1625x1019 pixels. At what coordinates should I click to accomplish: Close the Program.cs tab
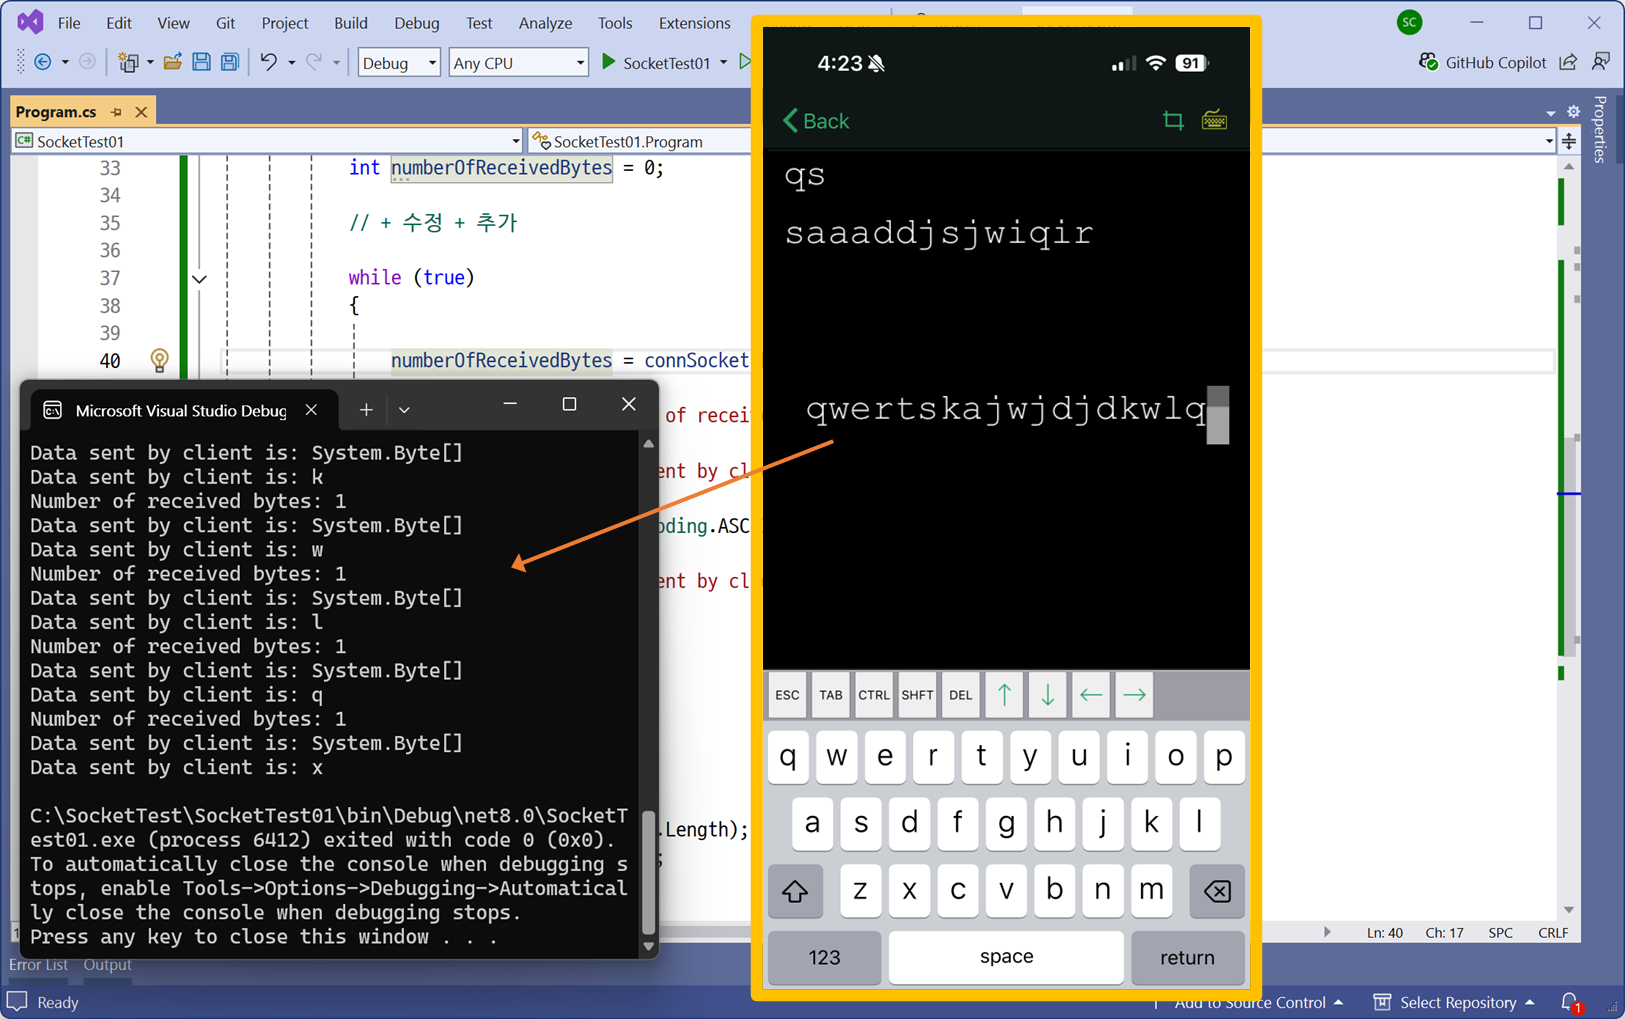point(141,112)
